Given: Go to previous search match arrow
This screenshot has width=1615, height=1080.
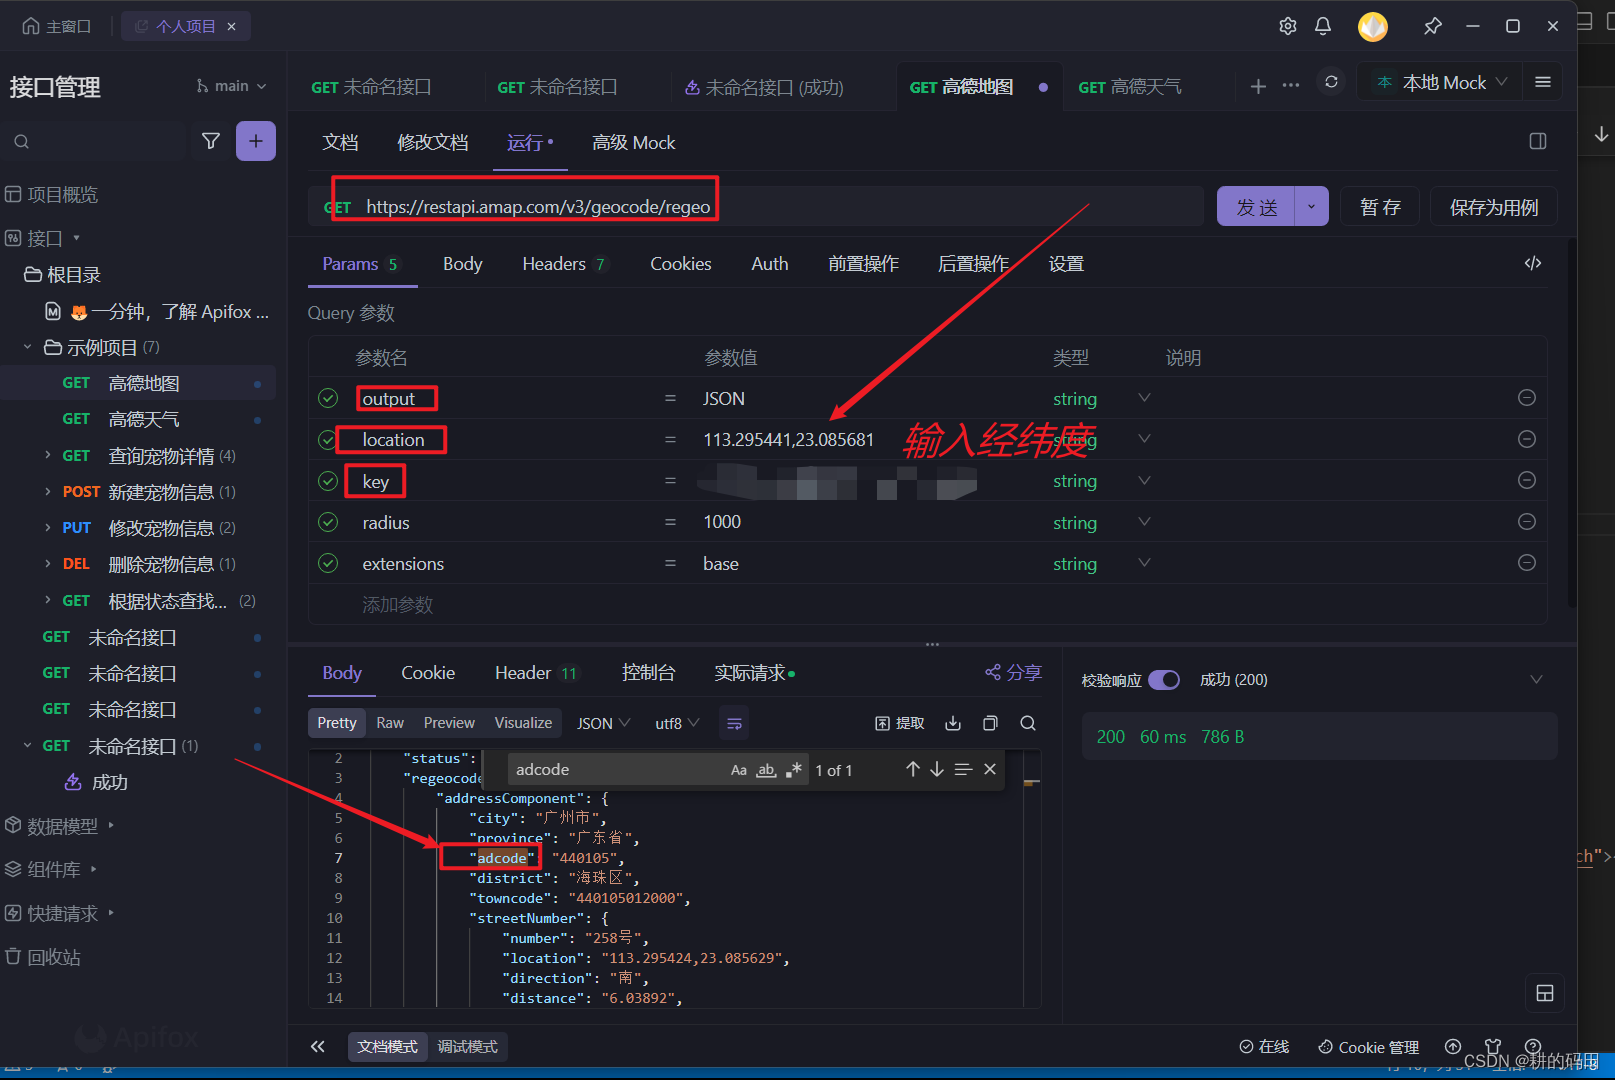Looking at the screenshot, I should tap(912, 769).
